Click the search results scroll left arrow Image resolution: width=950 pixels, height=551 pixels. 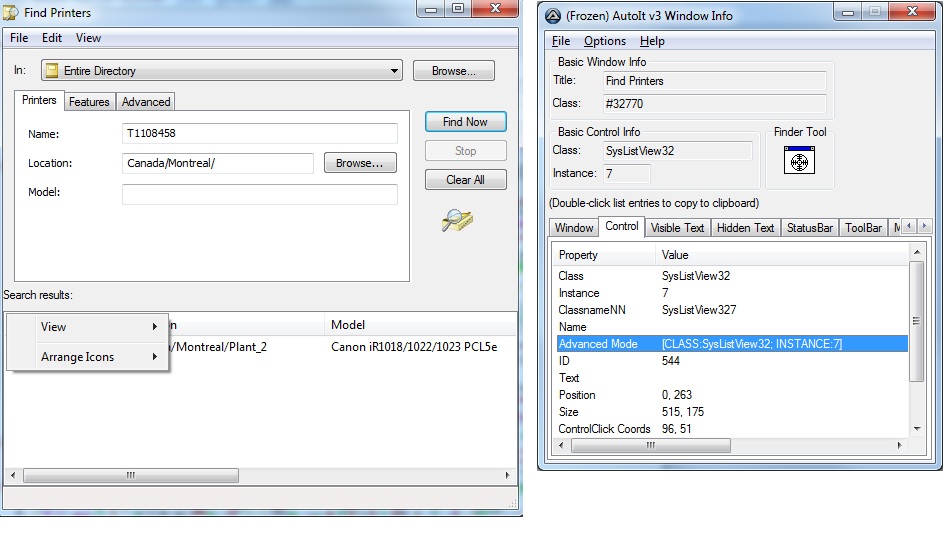tap(13, 475)
